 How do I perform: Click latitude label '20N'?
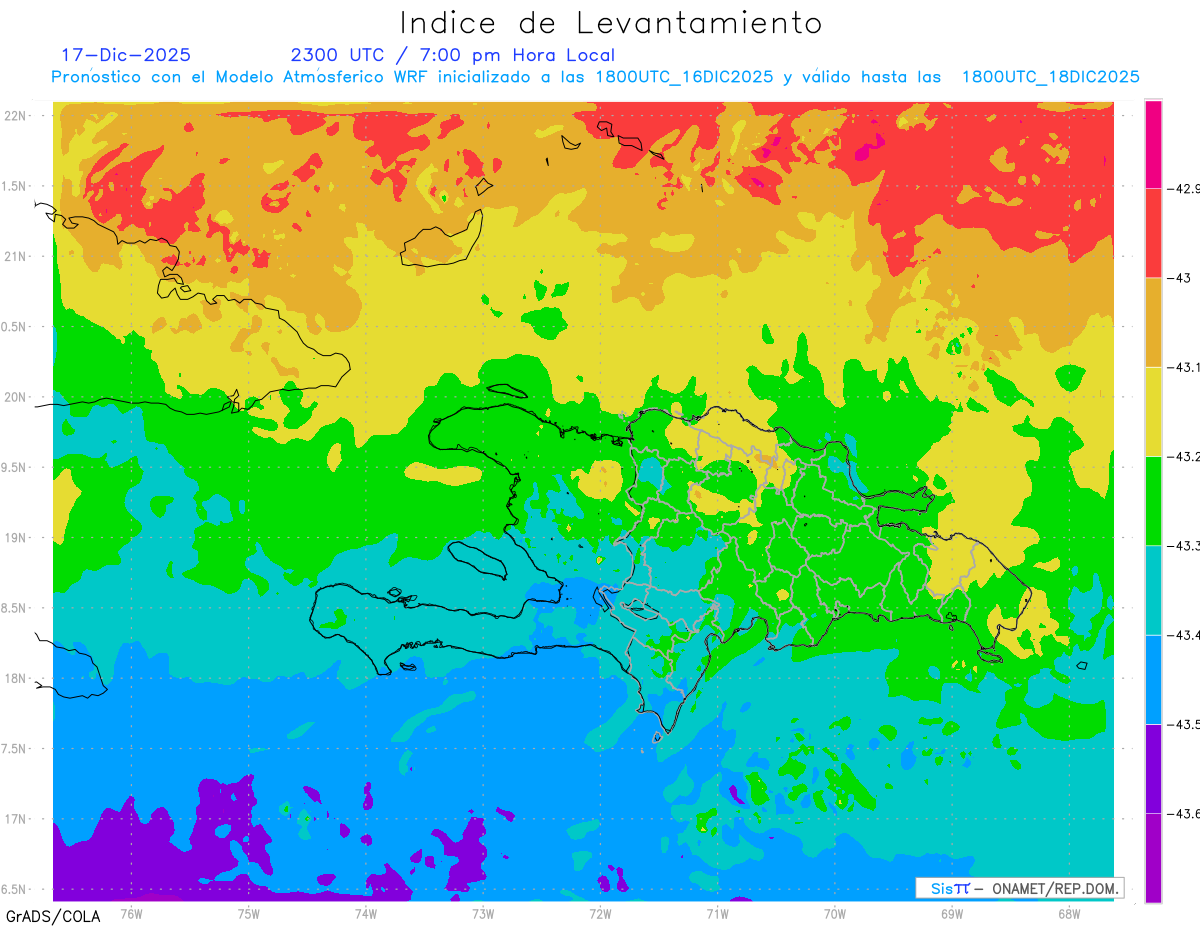point(17,397)
